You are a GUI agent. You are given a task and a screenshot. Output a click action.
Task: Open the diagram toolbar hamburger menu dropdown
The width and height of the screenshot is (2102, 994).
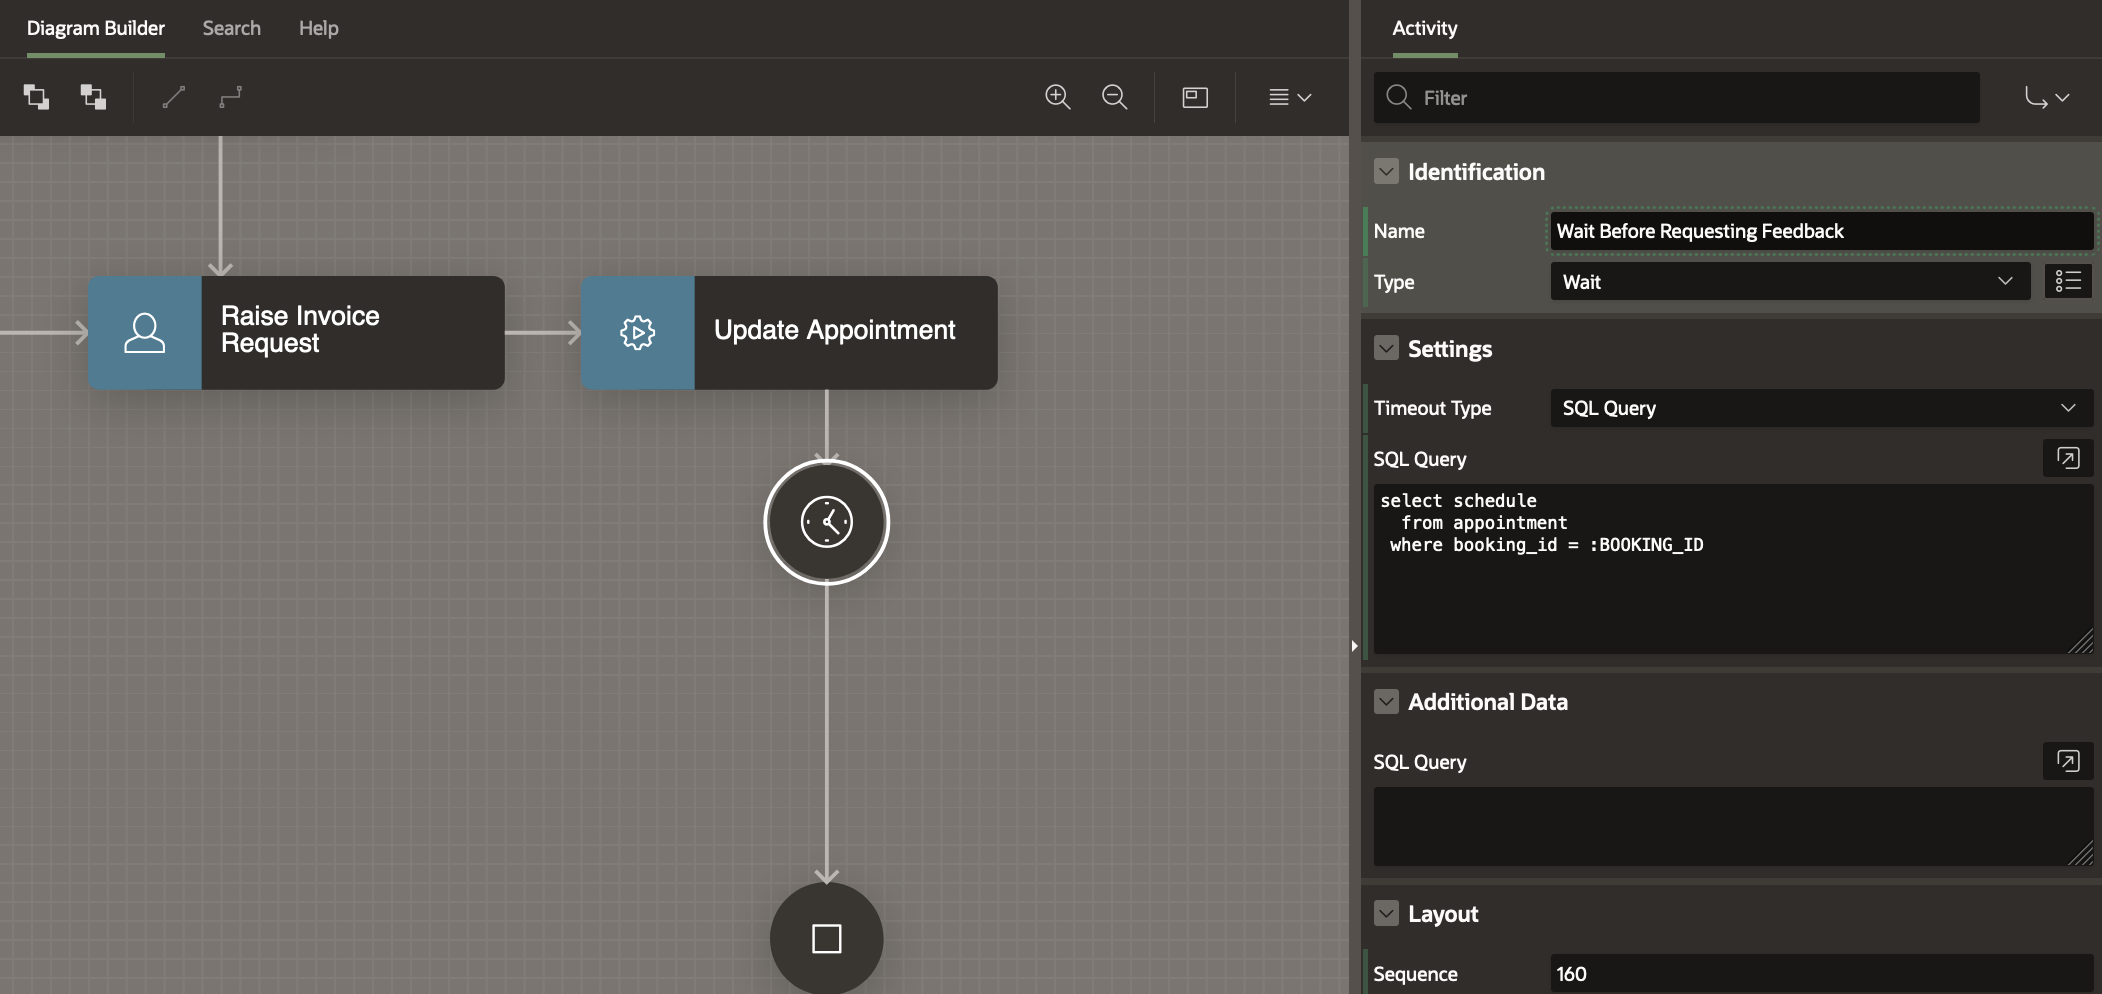click(x=1289, y=97)
